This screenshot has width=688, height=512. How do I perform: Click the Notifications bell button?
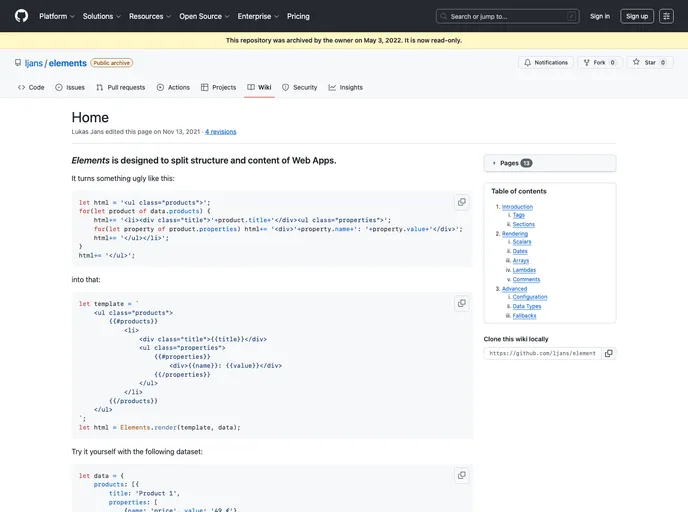(545, 62)
